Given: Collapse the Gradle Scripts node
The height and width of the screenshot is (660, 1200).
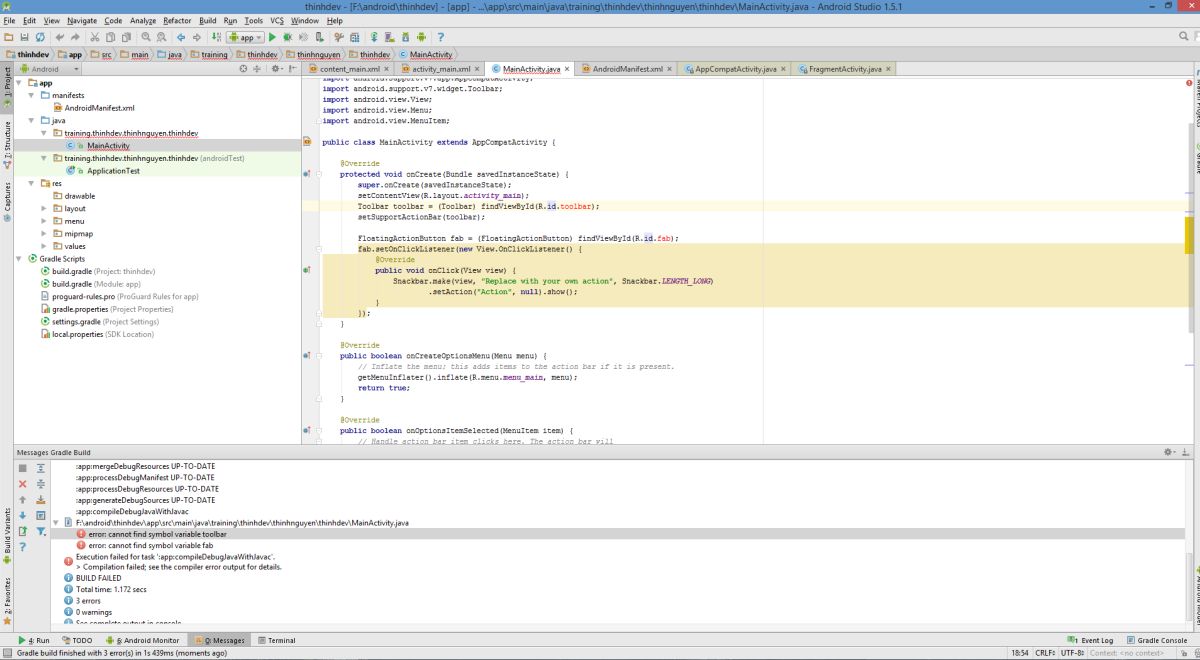Looking at the screenshot, I should point(18,259).
